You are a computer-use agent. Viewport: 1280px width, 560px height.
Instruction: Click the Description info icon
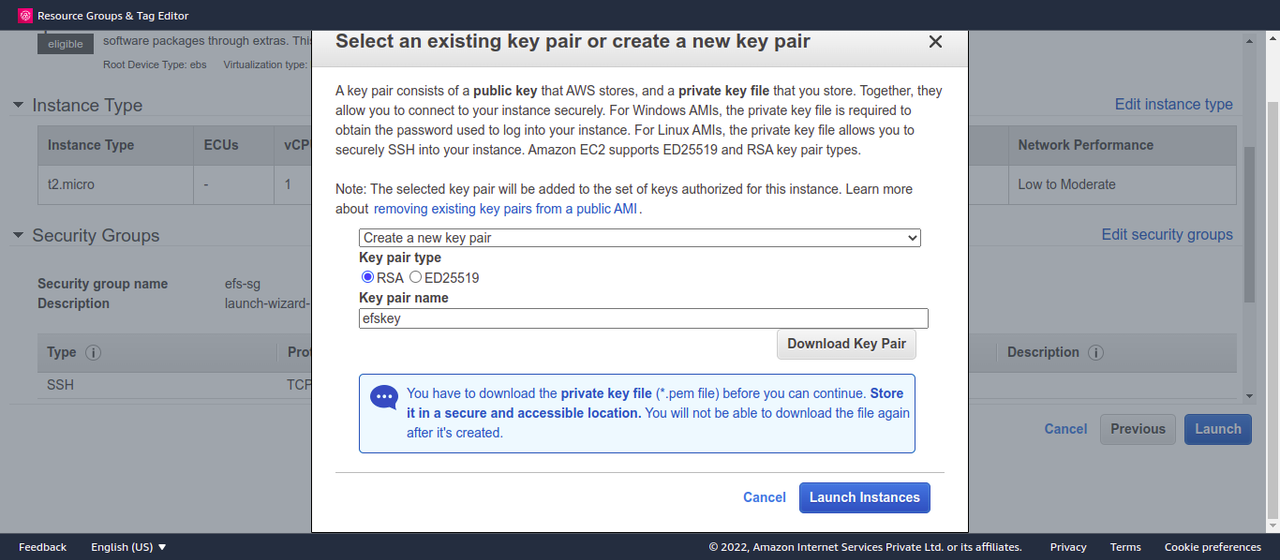point(1095,353)
